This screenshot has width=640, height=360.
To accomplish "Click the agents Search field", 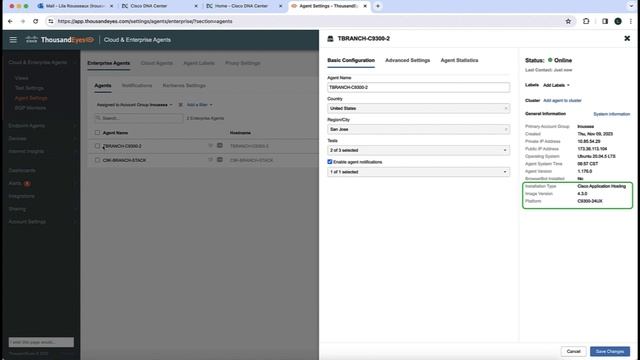I will (x=139, y=118).
